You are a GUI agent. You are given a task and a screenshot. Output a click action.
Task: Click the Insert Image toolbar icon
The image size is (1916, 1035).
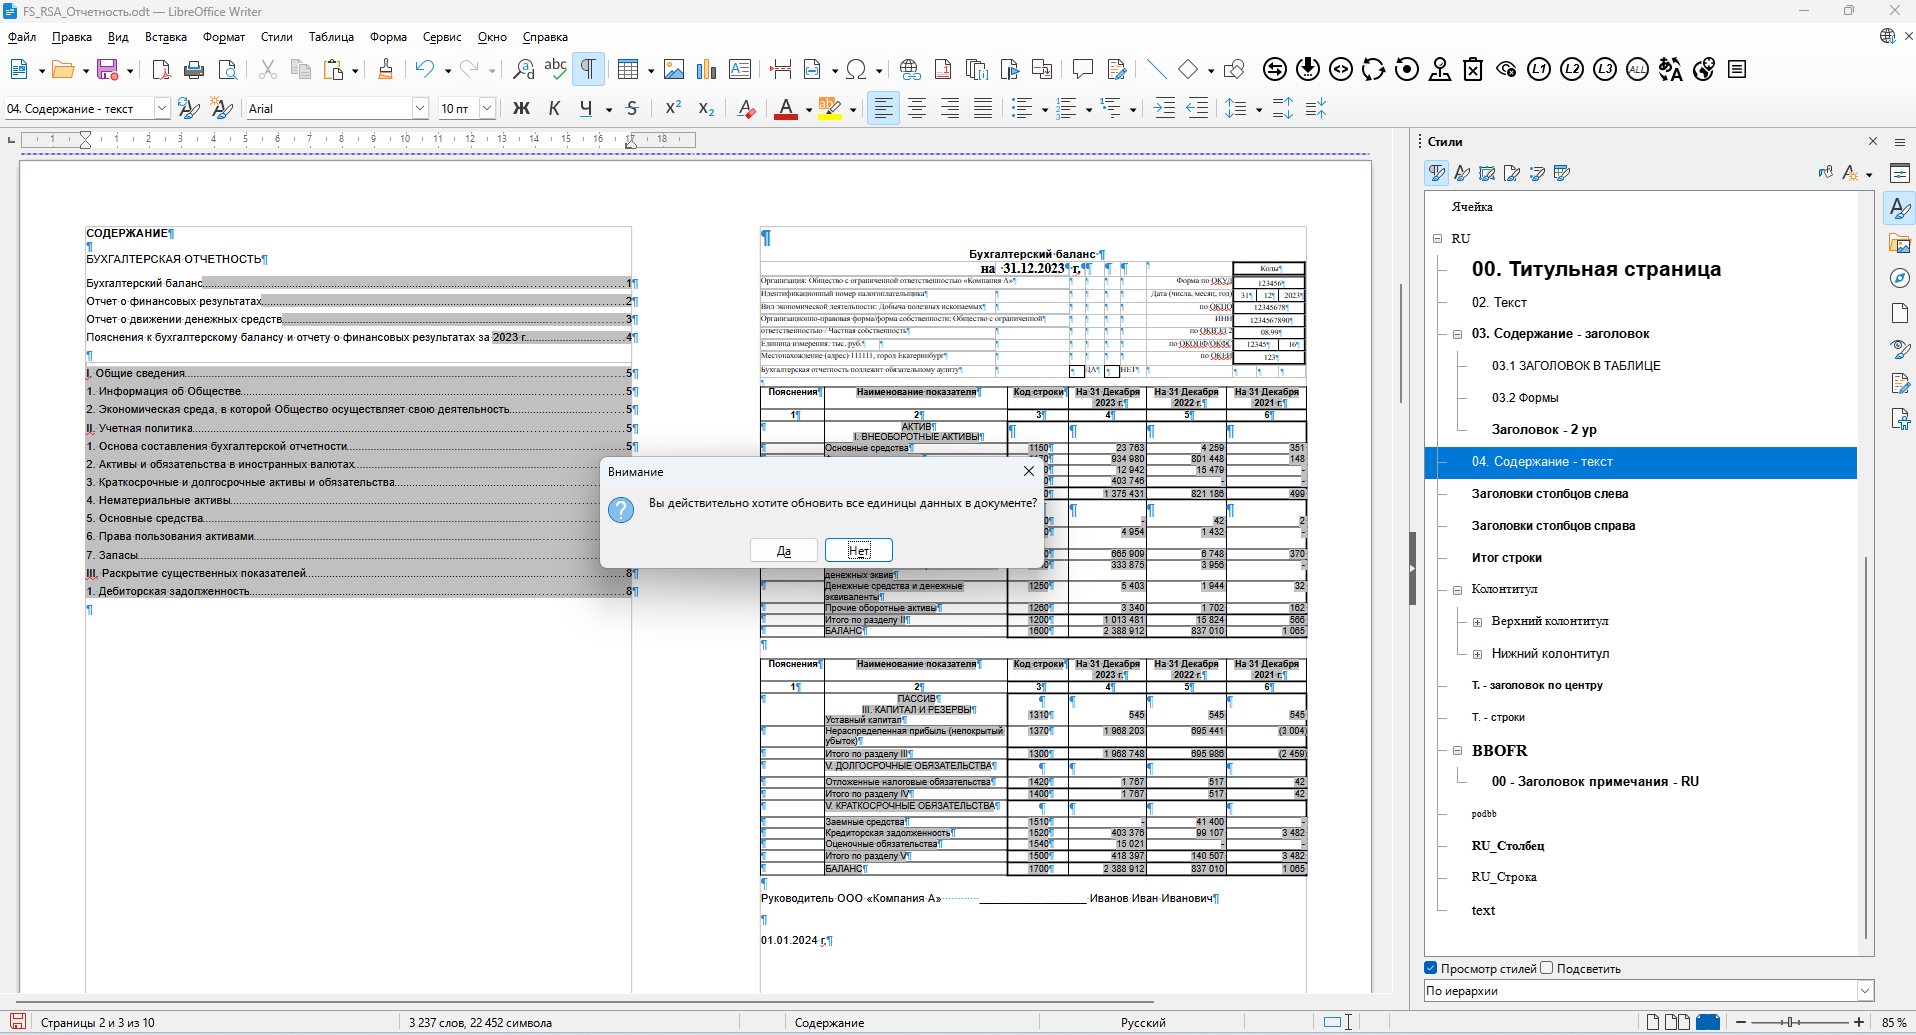[x=674, y=69]
